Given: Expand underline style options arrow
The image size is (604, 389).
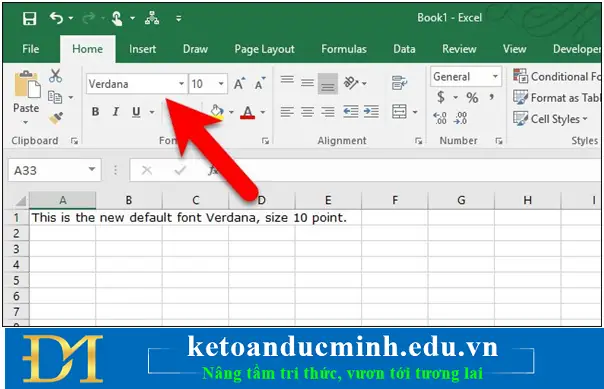Looking at the screenshot, I should (x=152, y=112).
